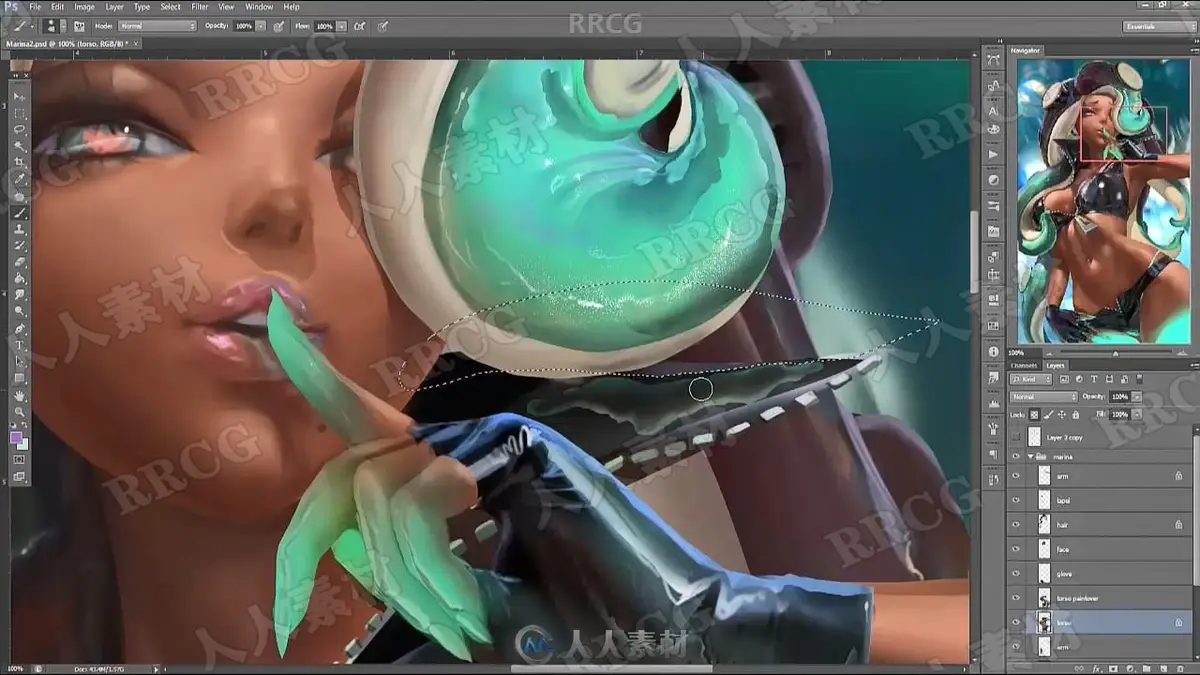This screenshot has height=675, width=1200.
Task: Click the foreground color swatch
Action: (16, 438)
